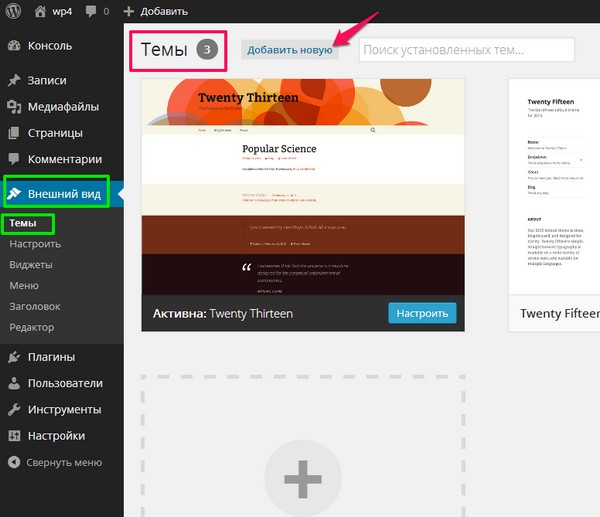Image resolution: width=600 pixels, height=517 pixels.
Task: Open the Виджеты submenu item
Action: pos(31,265)
